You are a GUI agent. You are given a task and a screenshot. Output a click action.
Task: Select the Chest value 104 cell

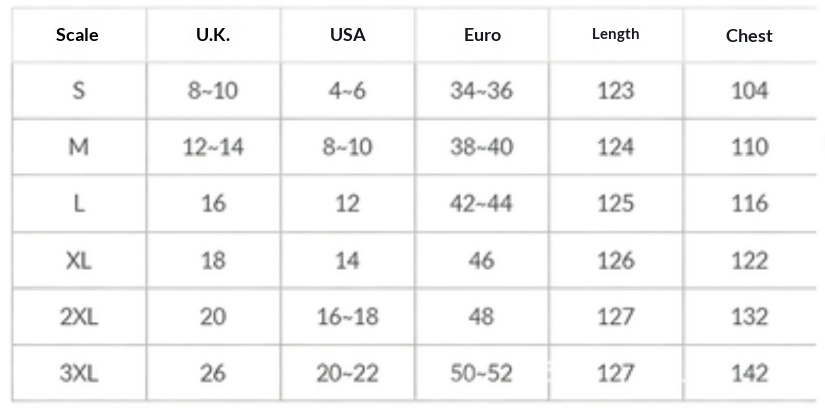[x=749, y=91]
